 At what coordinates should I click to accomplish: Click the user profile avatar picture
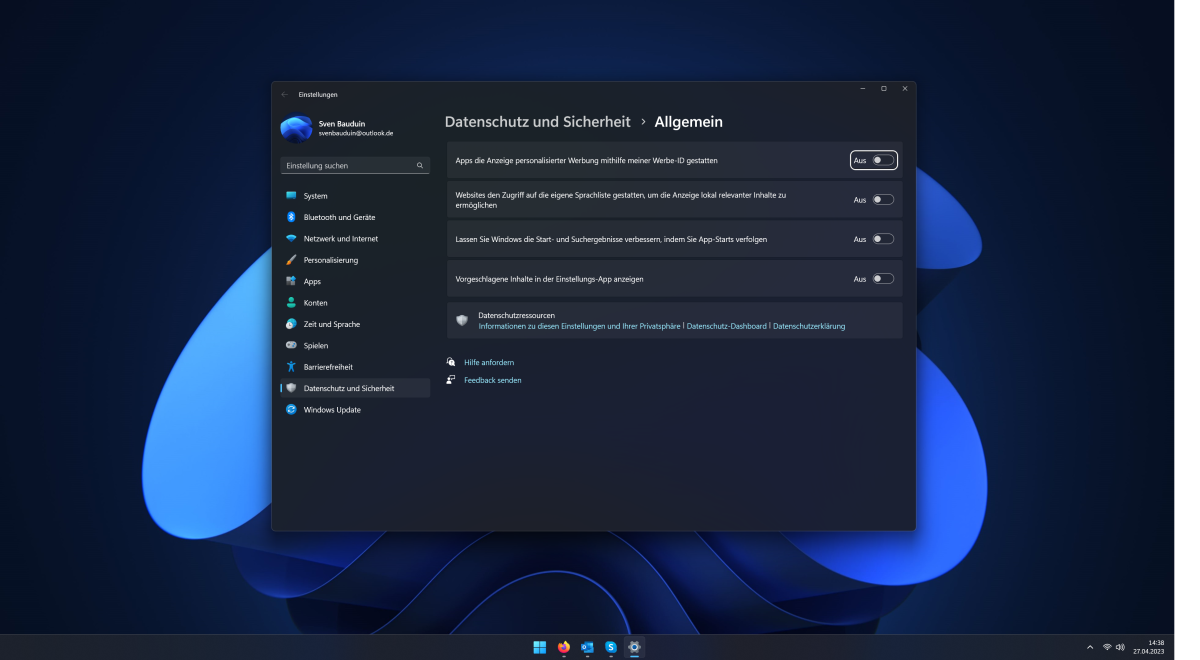tap(296, 129)
